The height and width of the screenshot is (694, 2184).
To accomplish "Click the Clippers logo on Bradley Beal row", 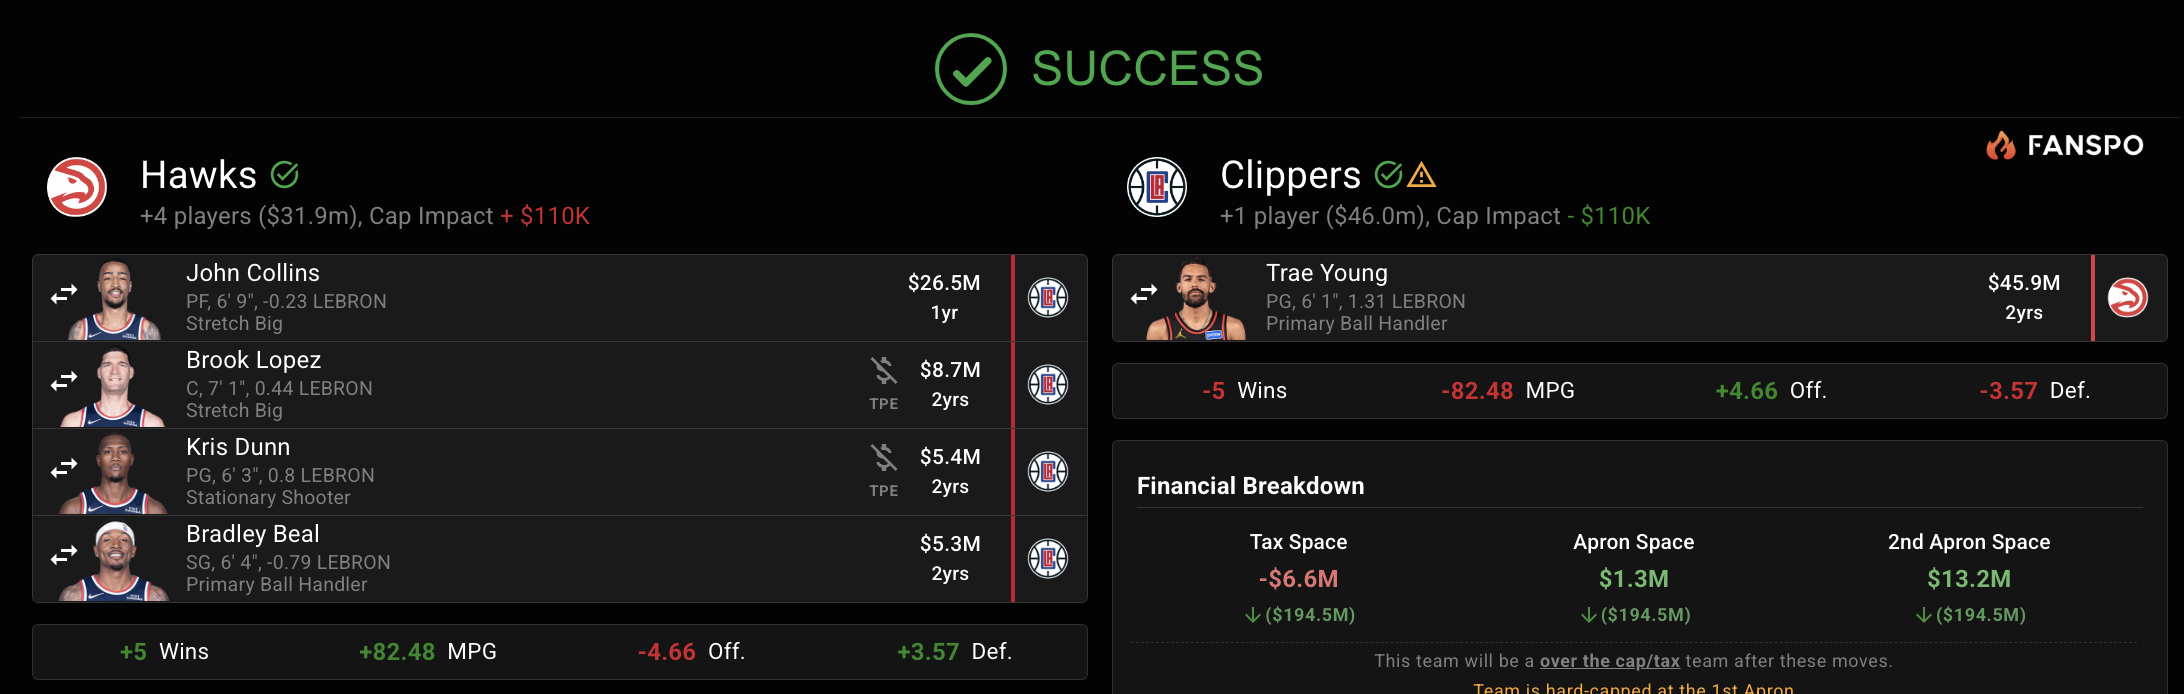I will pyautogui.click(x=1048, y=558).
